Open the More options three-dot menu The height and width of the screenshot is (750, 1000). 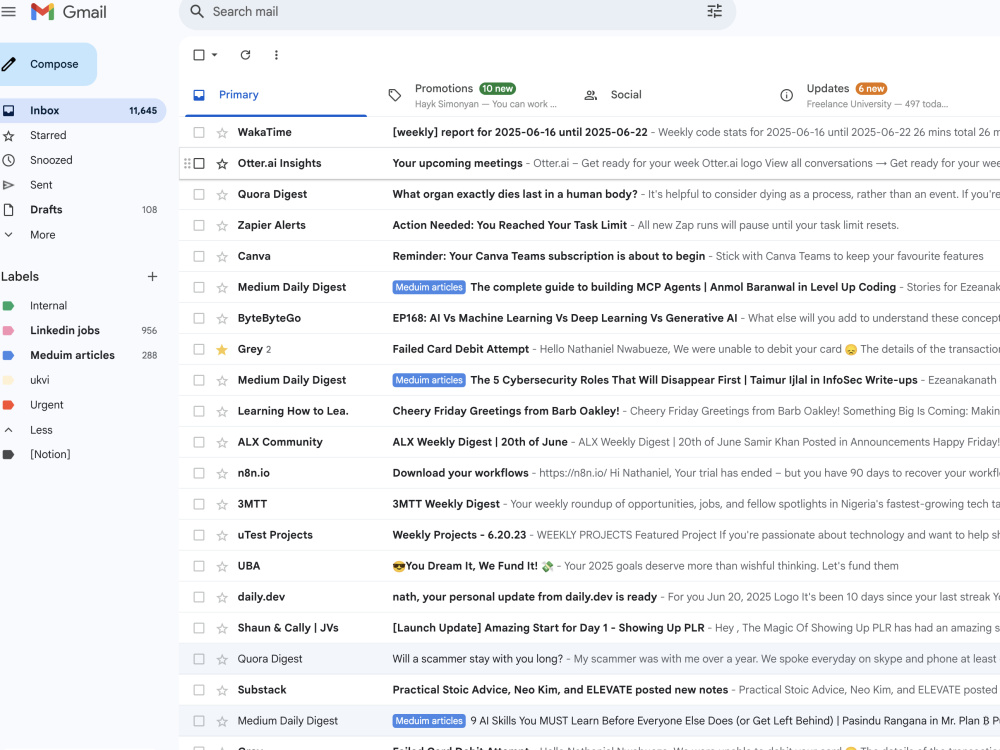click(x=276, y=55)
